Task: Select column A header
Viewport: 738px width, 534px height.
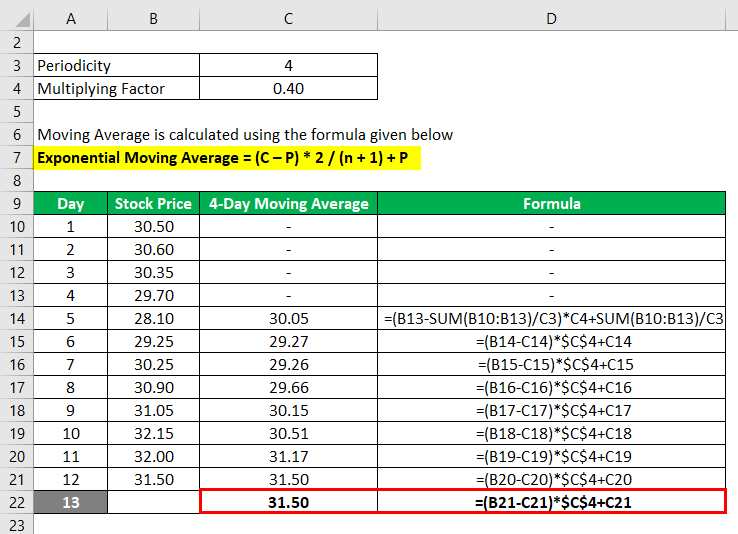Action: pos(71,19)
